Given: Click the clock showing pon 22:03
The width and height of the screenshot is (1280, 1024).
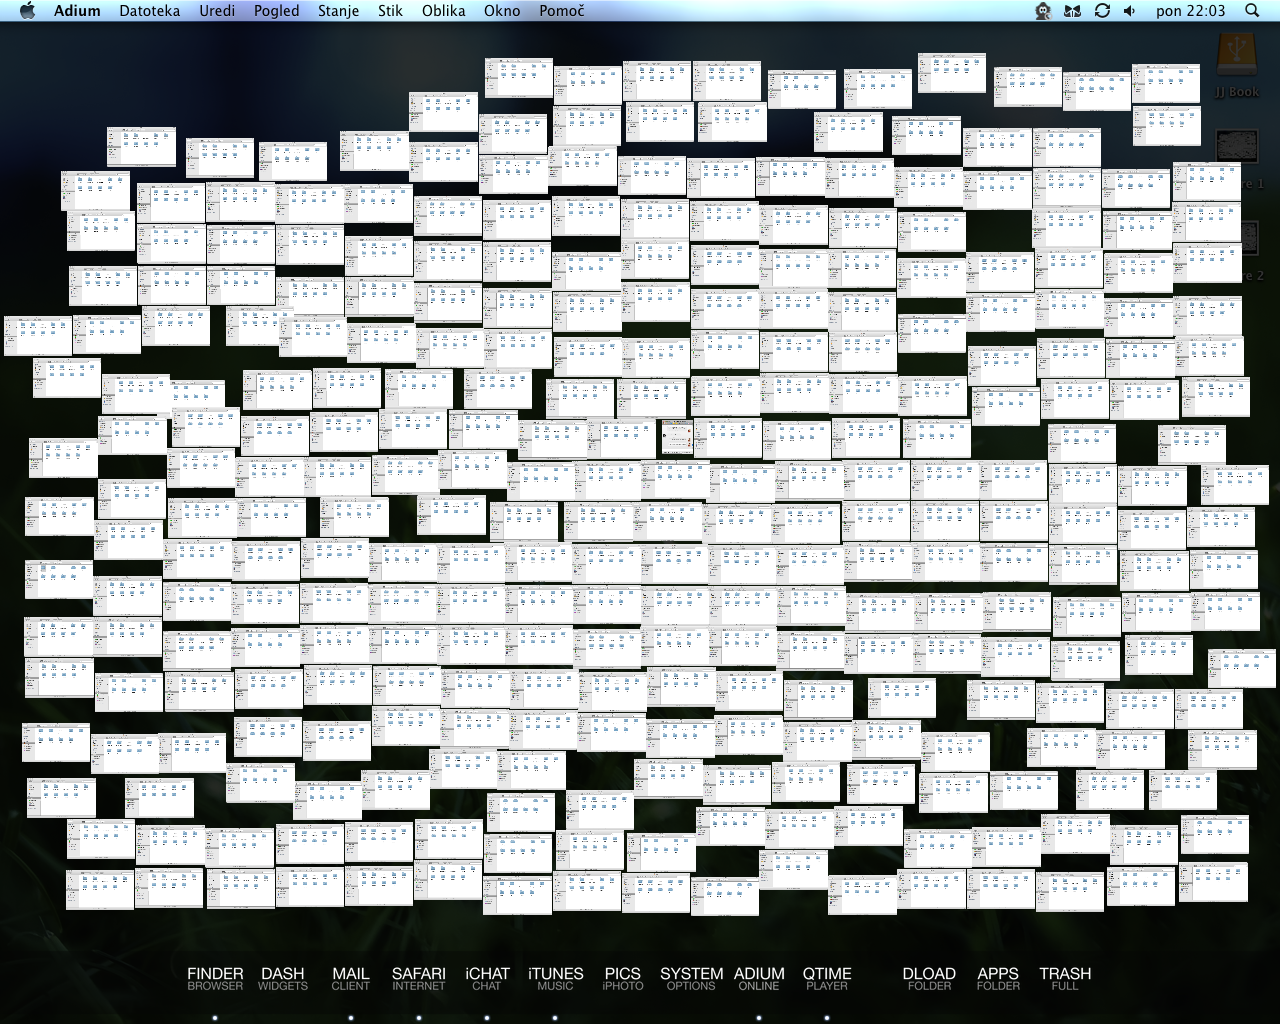Looking at the screenshot, I should [x=1190, y=11].
